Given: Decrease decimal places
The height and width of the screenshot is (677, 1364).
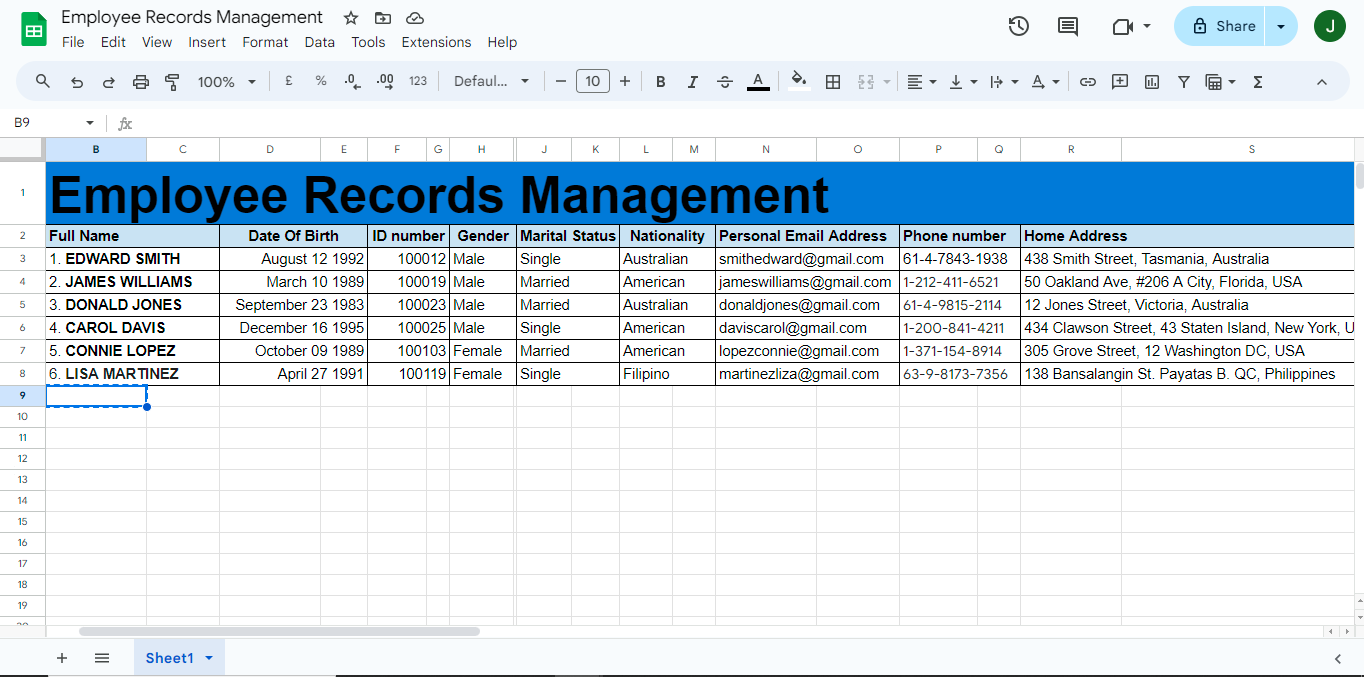Looking at the screenshot, I should pos(352,82).
